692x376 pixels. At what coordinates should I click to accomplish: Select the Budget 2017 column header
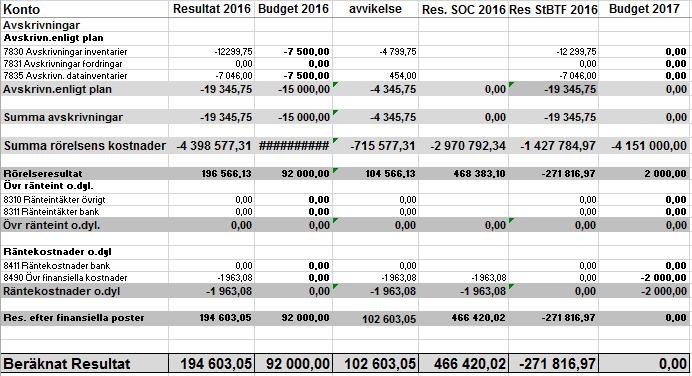(x=644, y=9)
